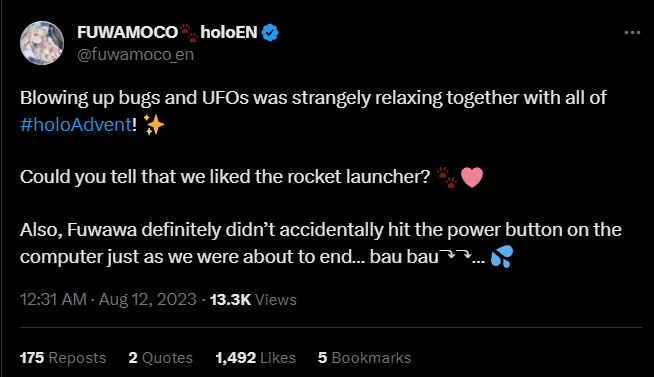View the 2 Quotes list
654x377 pixels.
161,357
